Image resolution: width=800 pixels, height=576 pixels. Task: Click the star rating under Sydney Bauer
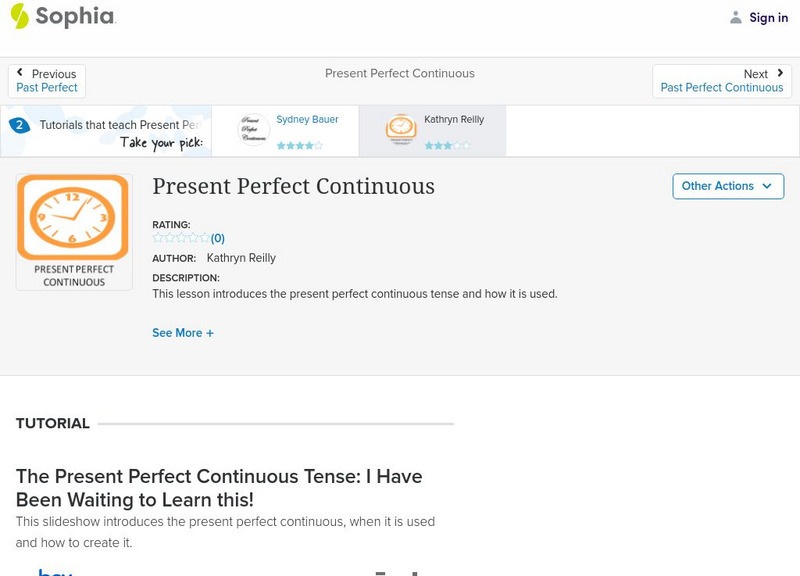299,145
